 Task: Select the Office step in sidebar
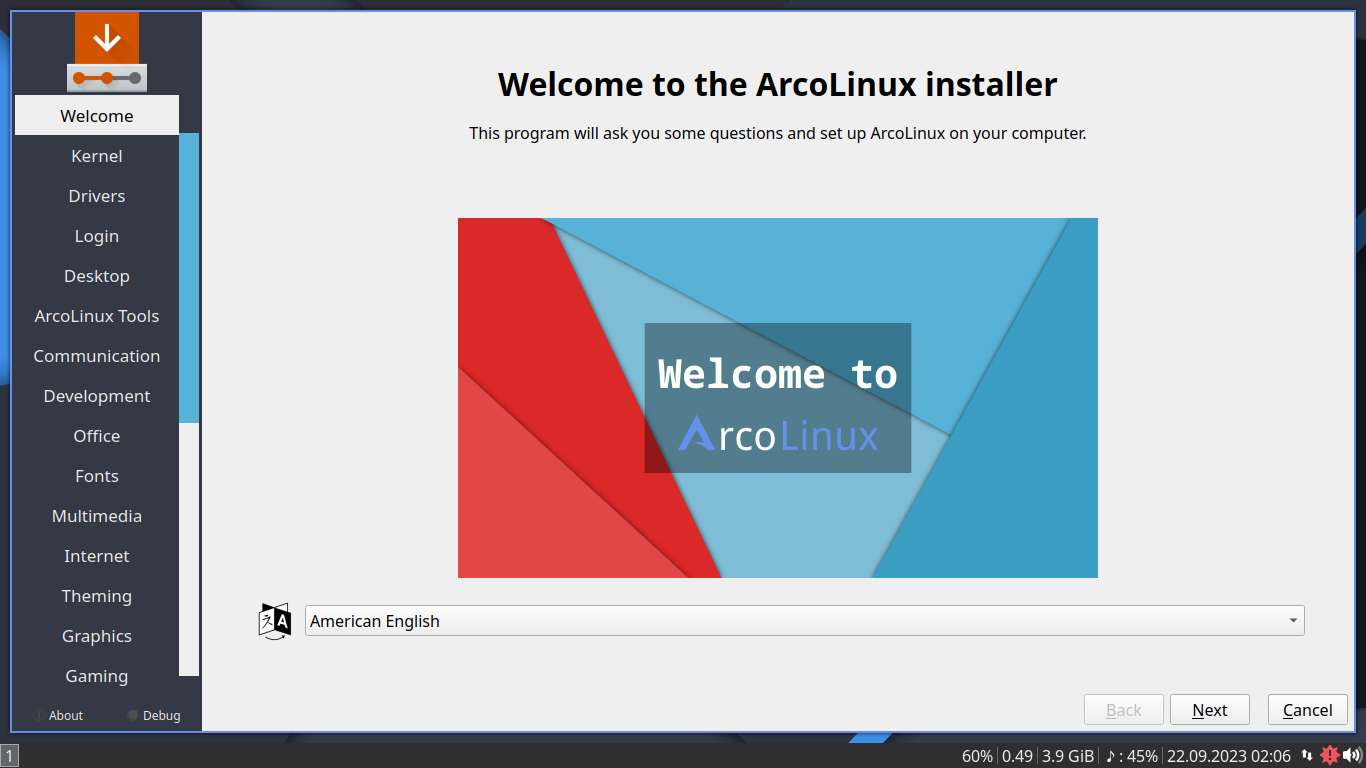point(97,436)
